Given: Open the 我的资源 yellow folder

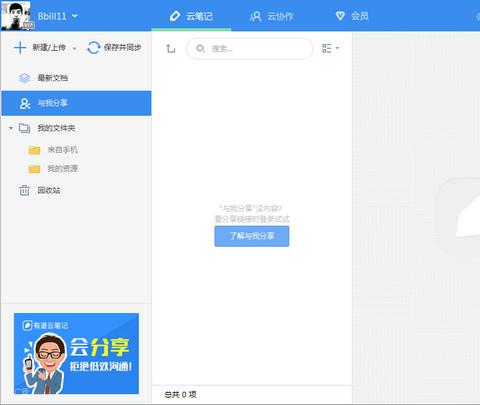Looking at the screenshot, I should click(53, 169).
